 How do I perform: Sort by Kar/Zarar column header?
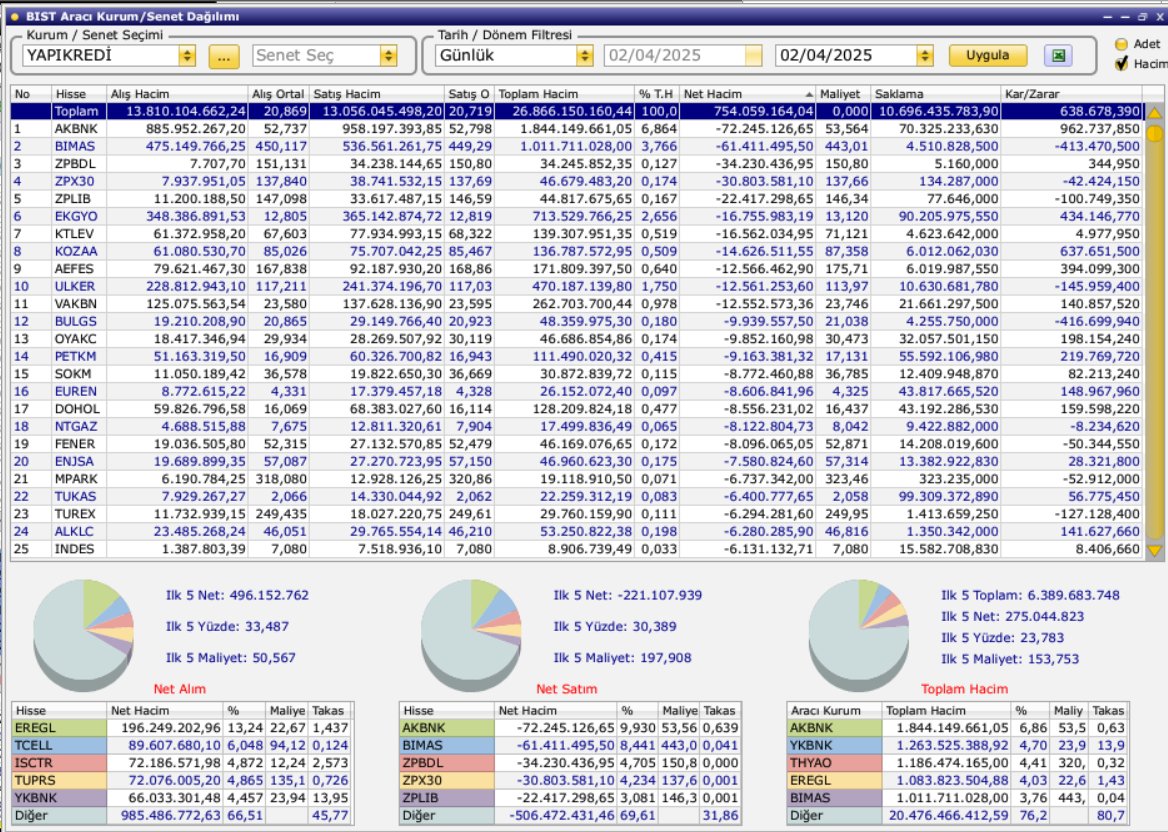tap(1071, 94)
